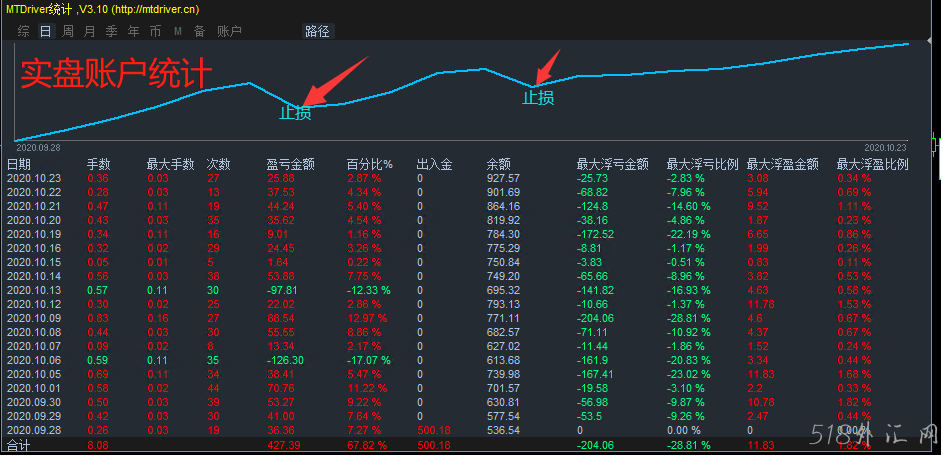
Task: Click the 500.18 deposit cell on 2020.09.28
Action: click(434, 431)
